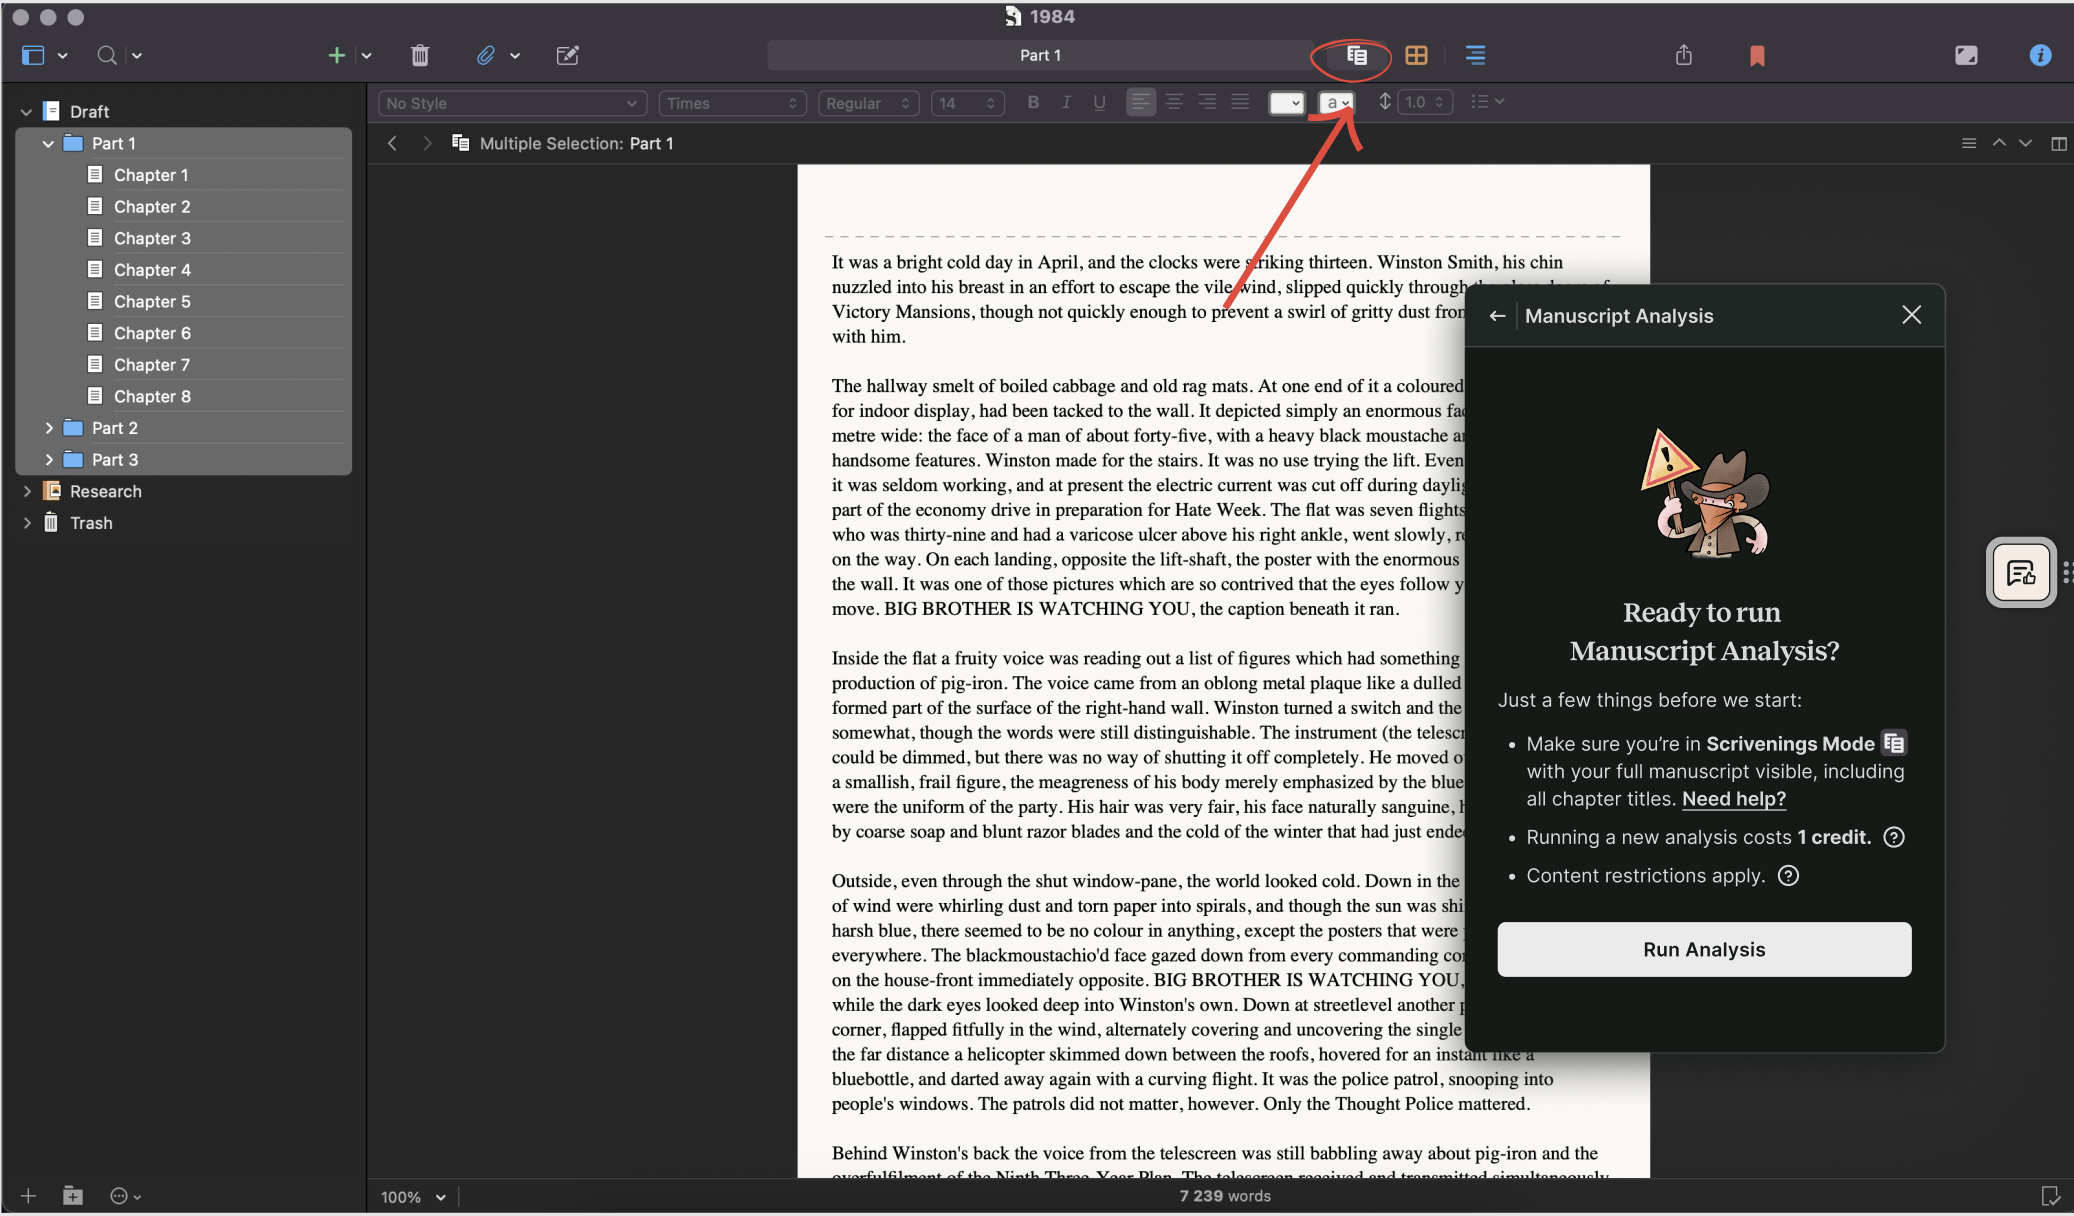Open the Share/Compile icon
Screen dimensions: 2074x1216
1684,56
